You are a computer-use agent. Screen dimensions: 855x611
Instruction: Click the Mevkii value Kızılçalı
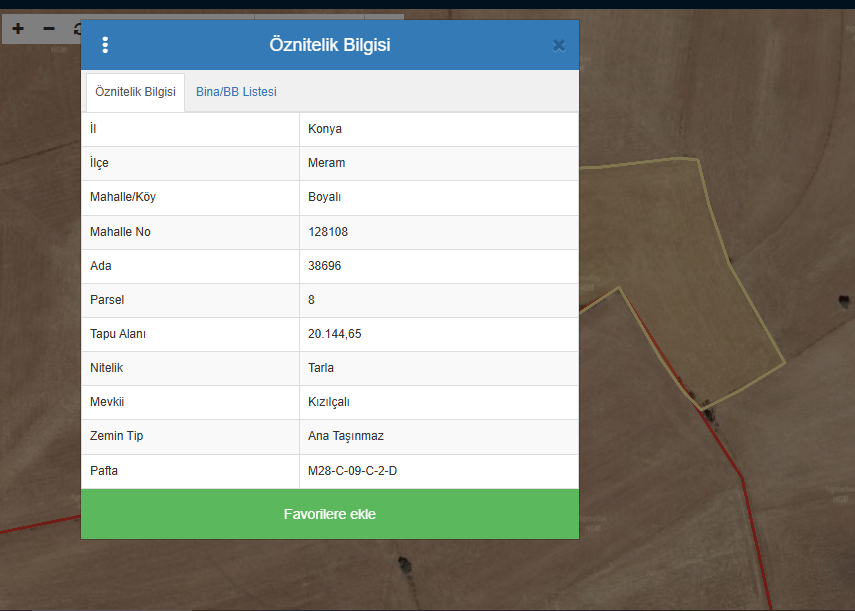click(x=328, y=402)
